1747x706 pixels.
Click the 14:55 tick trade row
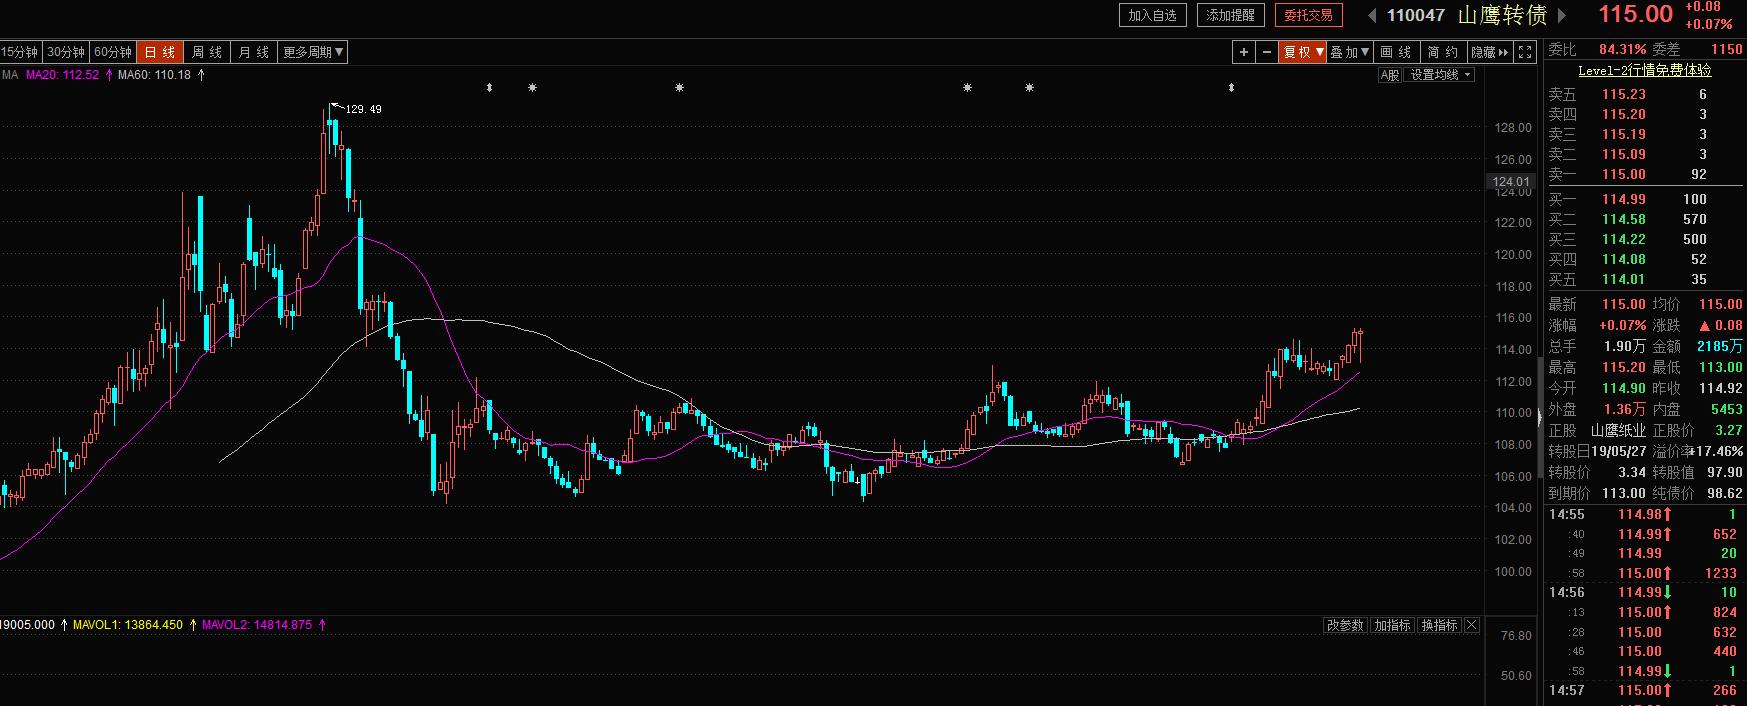[1645, 514]
